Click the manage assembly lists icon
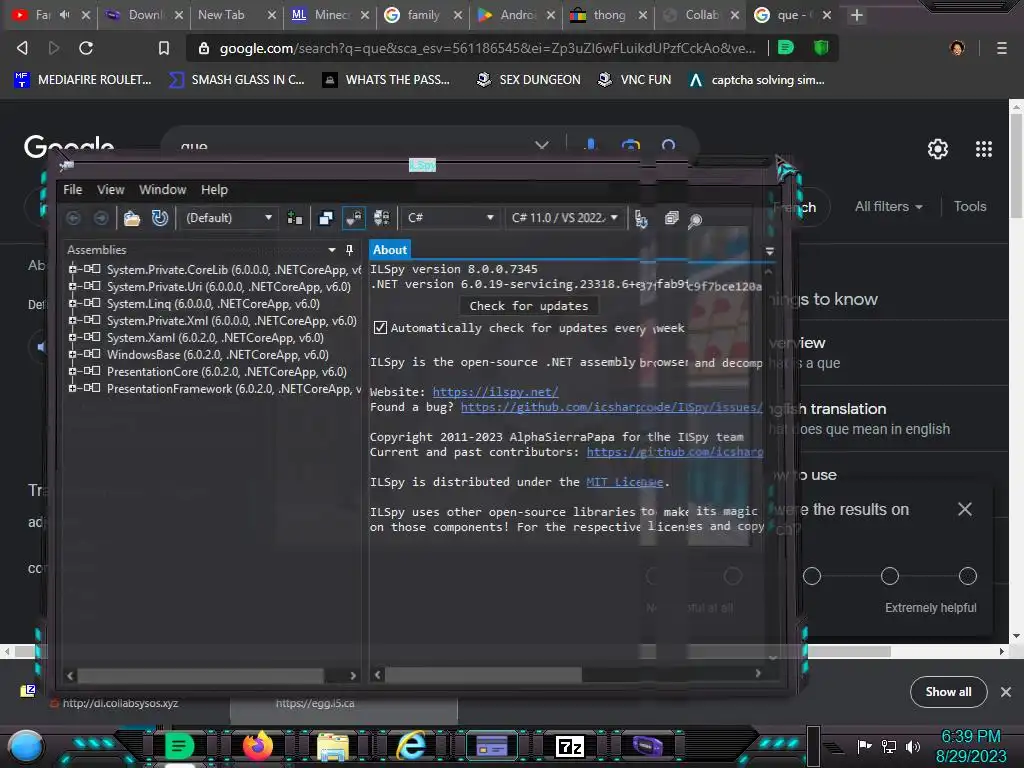Screen dimensions: 1024x768 click(295, 218)
